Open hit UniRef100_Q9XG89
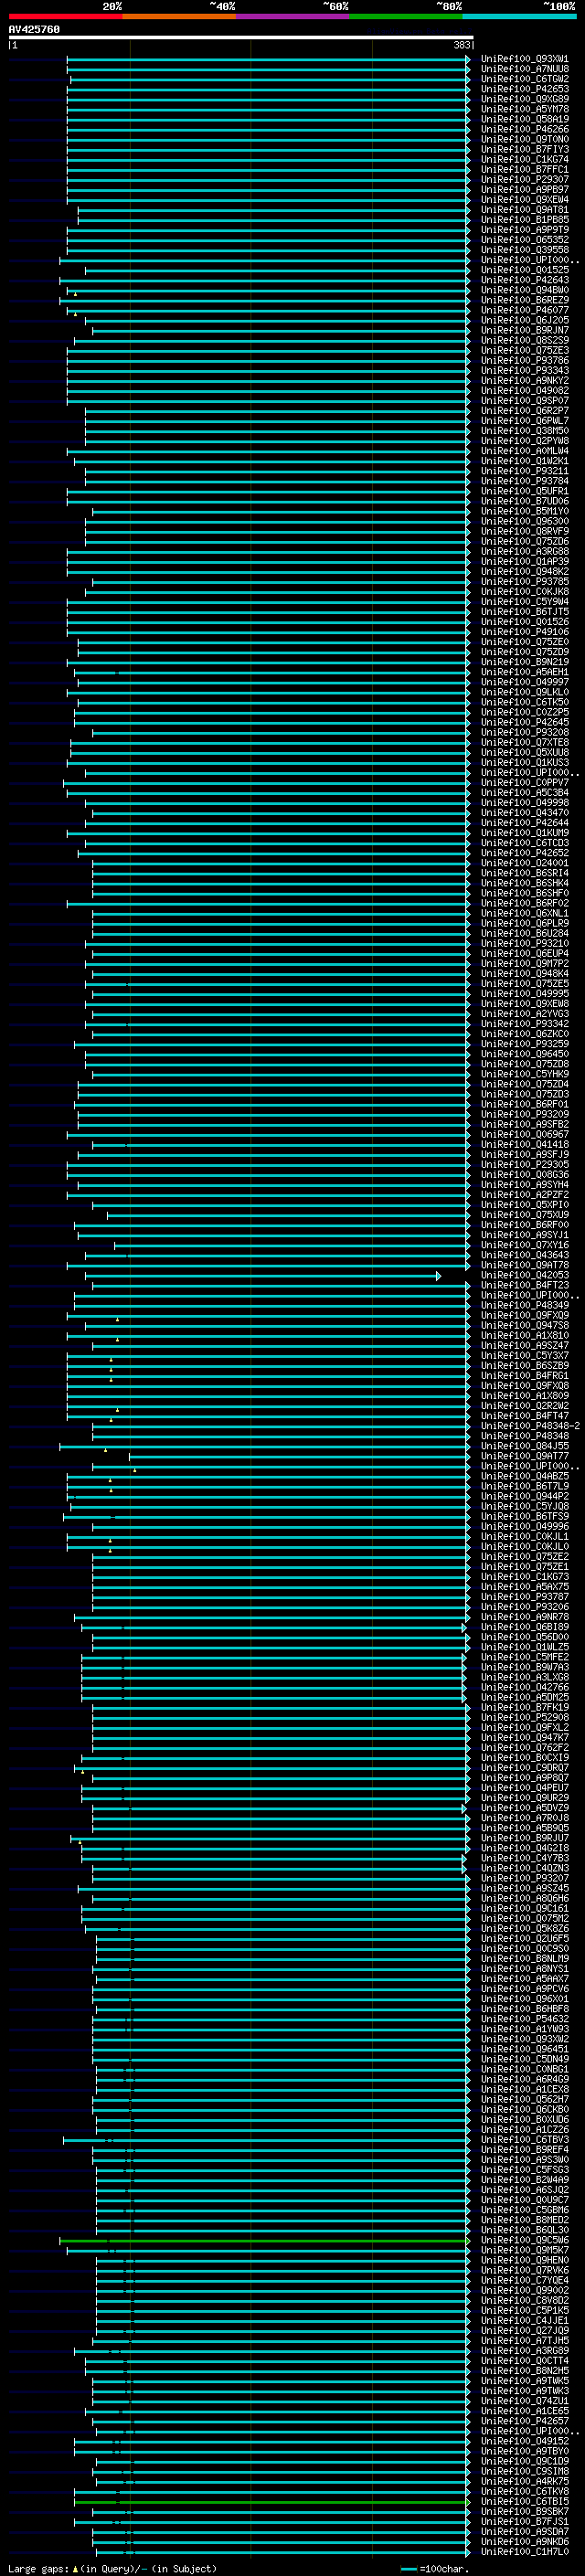Viewport: 585px width, 2576px height. (x=524, y=99)
